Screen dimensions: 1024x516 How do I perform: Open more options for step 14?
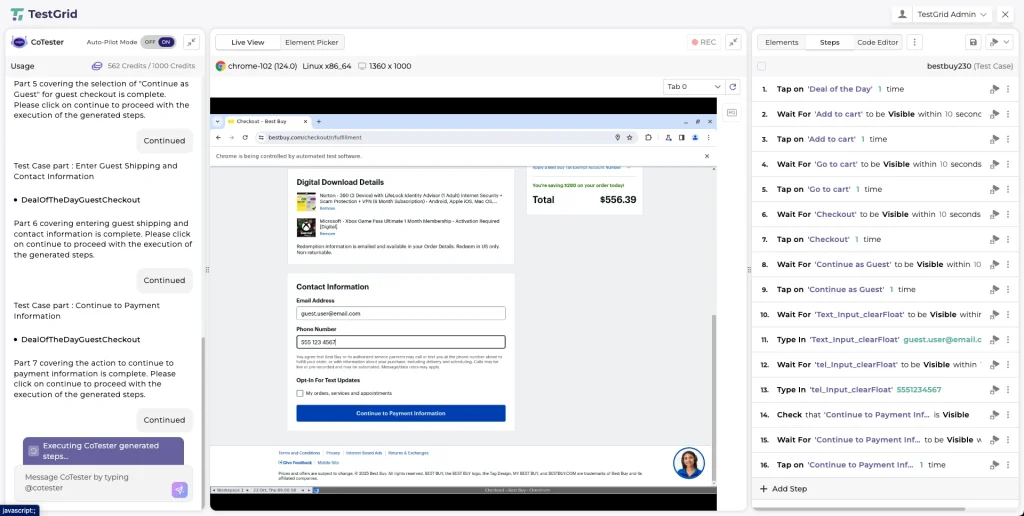[1008, 415]
